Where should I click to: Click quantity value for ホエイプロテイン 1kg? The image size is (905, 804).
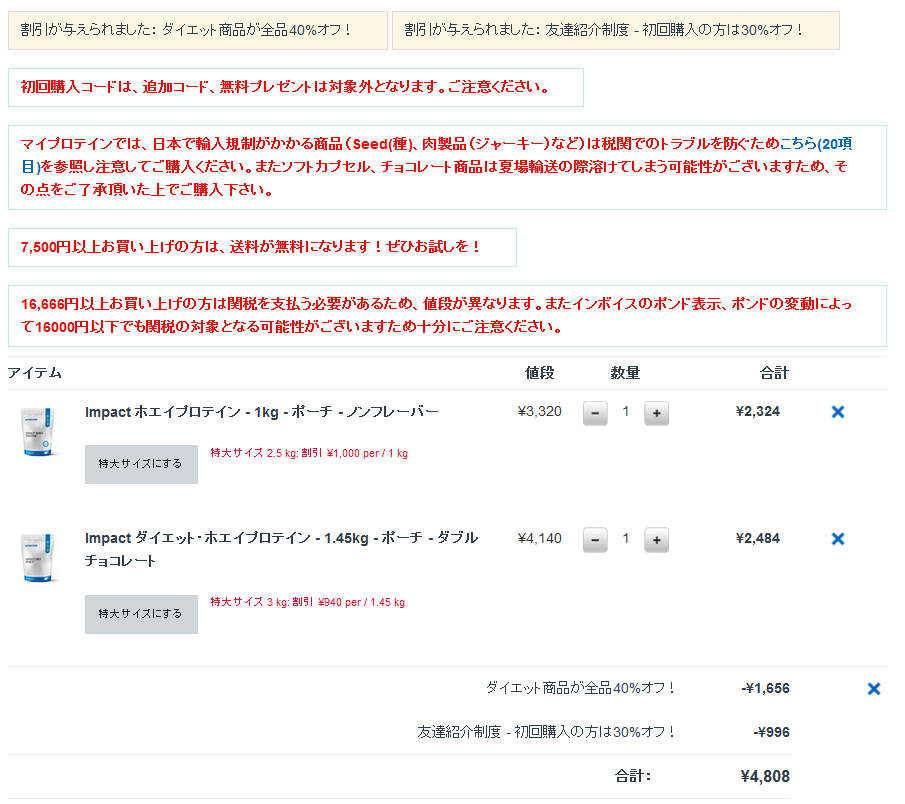(x=626, y=412)
